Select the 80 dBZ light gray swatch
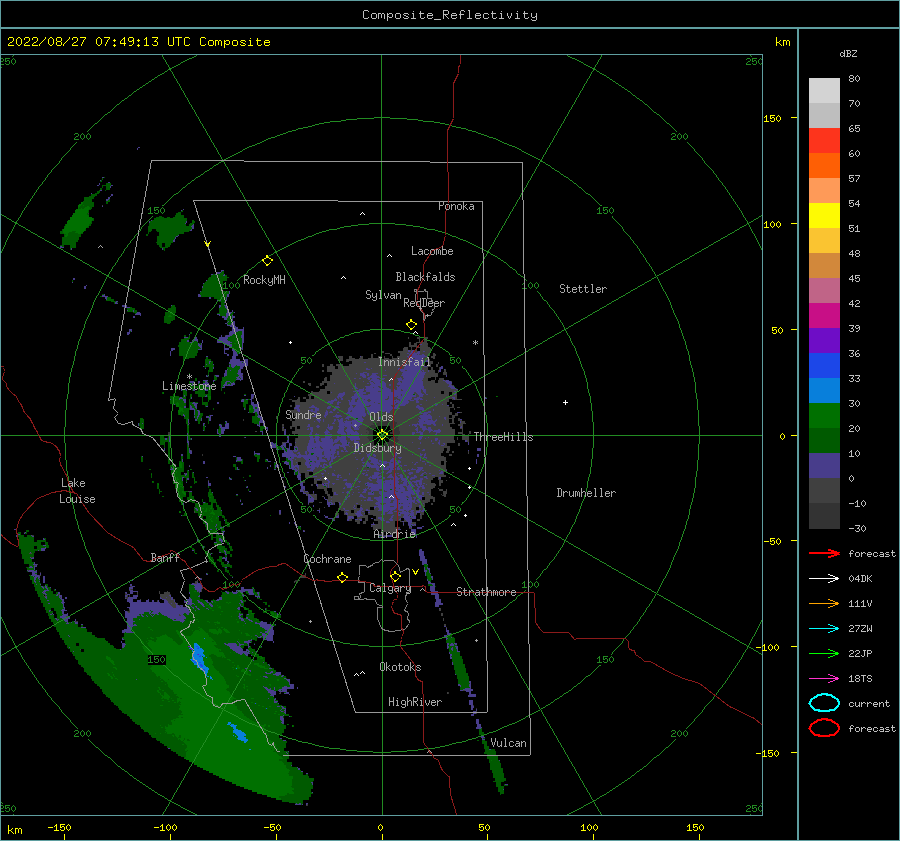This screenshot has height=841, width=900. [824, 90]
